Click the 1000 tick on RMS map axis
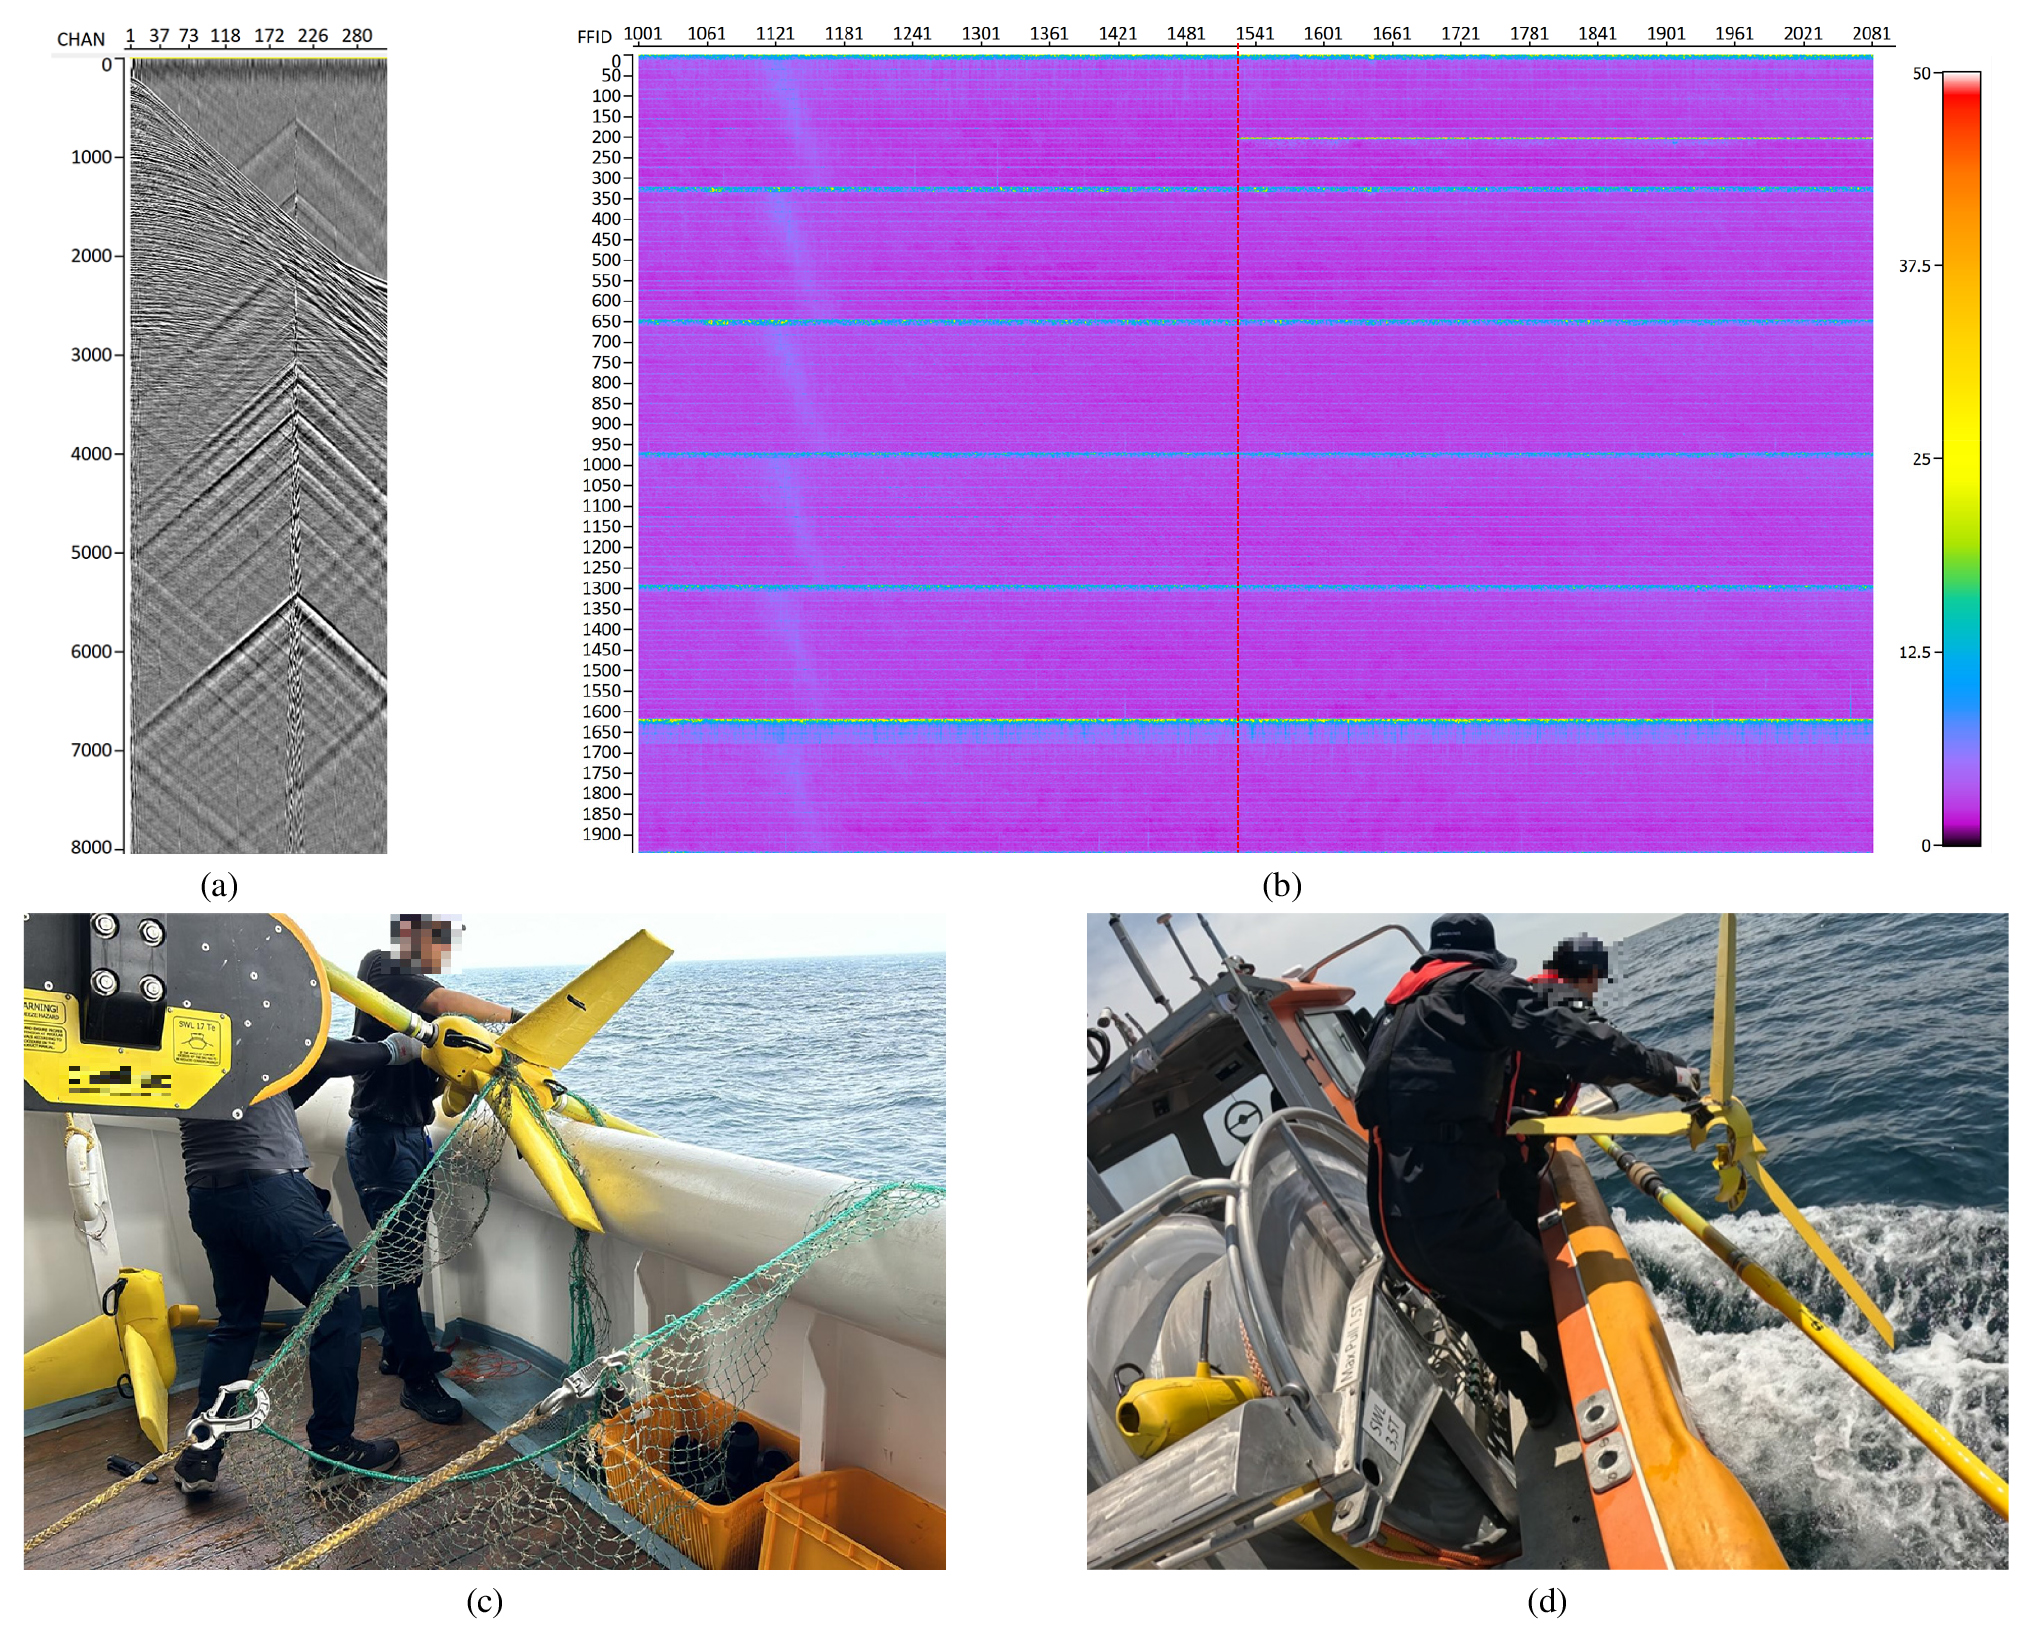This screenshot has height=1630, width=2026. tap(602, 465)
